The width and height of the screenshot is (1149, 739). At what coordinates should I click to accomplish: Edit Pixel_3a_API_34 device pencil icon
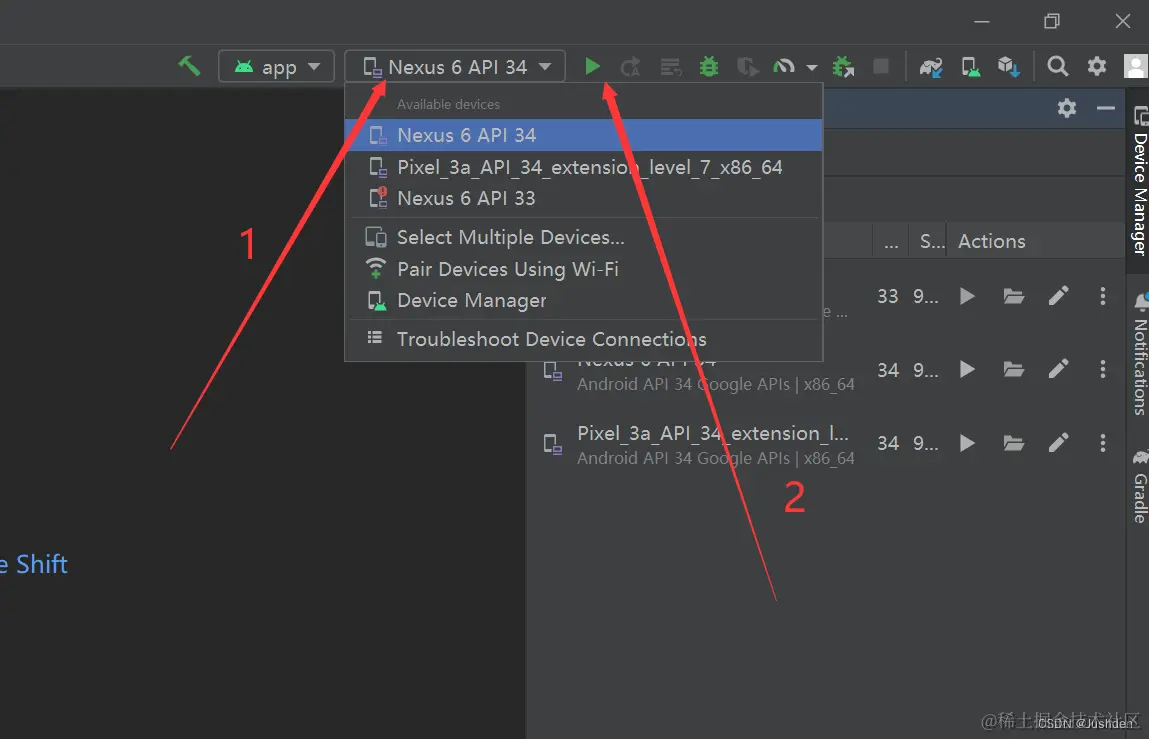[x=1058, y=442]
